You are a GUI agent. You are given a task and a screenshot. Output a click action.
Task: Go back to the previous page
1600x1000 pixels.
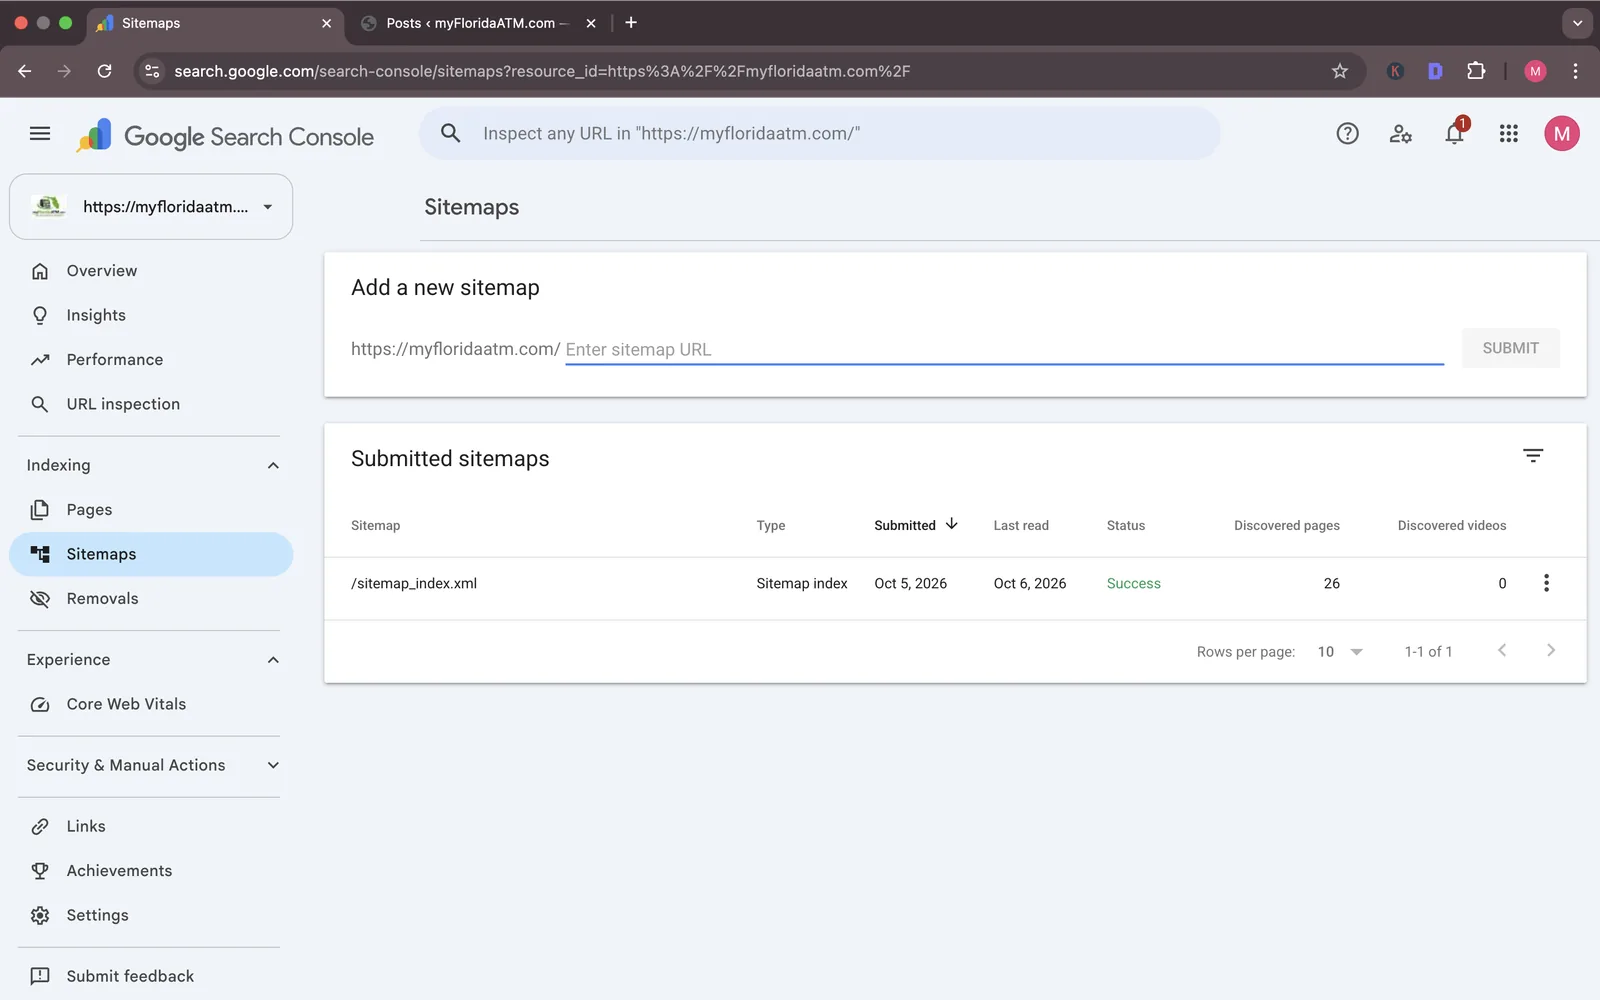pyautogui.click(x=25, y=71)
